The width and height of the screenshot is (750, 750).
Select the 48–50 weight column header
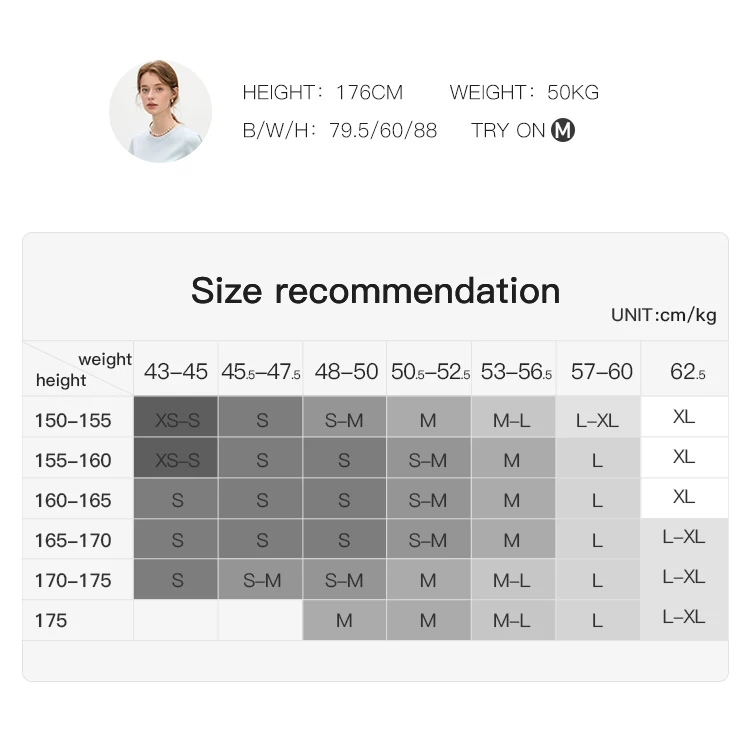click(x=346, y=372)
